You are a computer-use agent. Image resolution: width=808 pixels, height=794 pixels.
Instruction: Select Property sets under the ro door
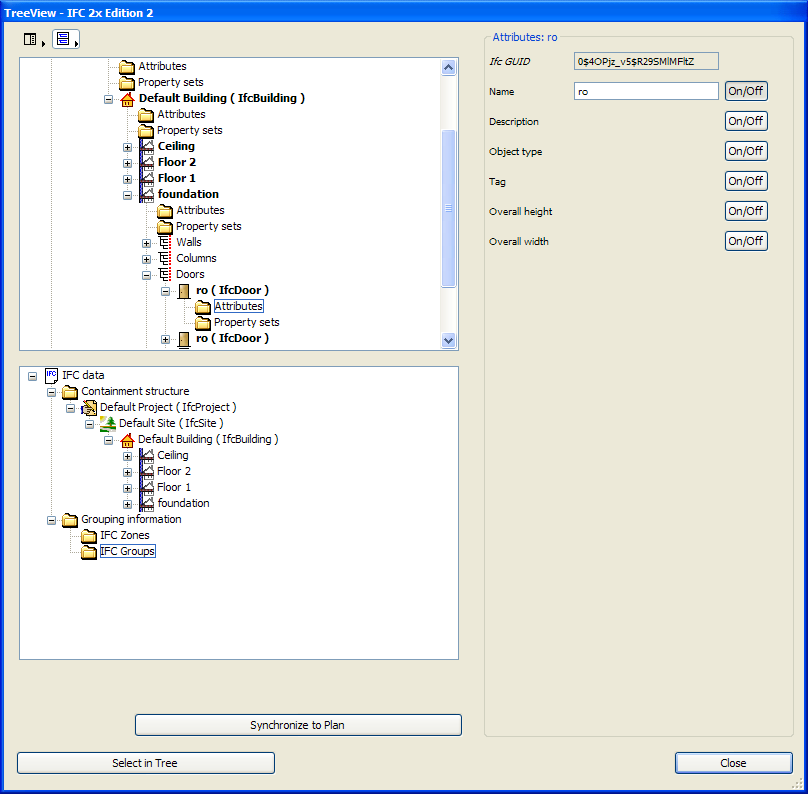pyautogui.click(x=246, y=322)
